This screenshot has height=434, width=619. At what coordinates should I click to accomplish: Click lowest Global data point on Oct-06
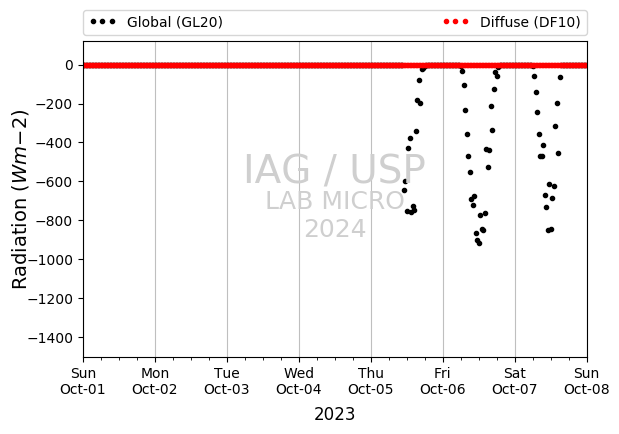pos(479,244)
